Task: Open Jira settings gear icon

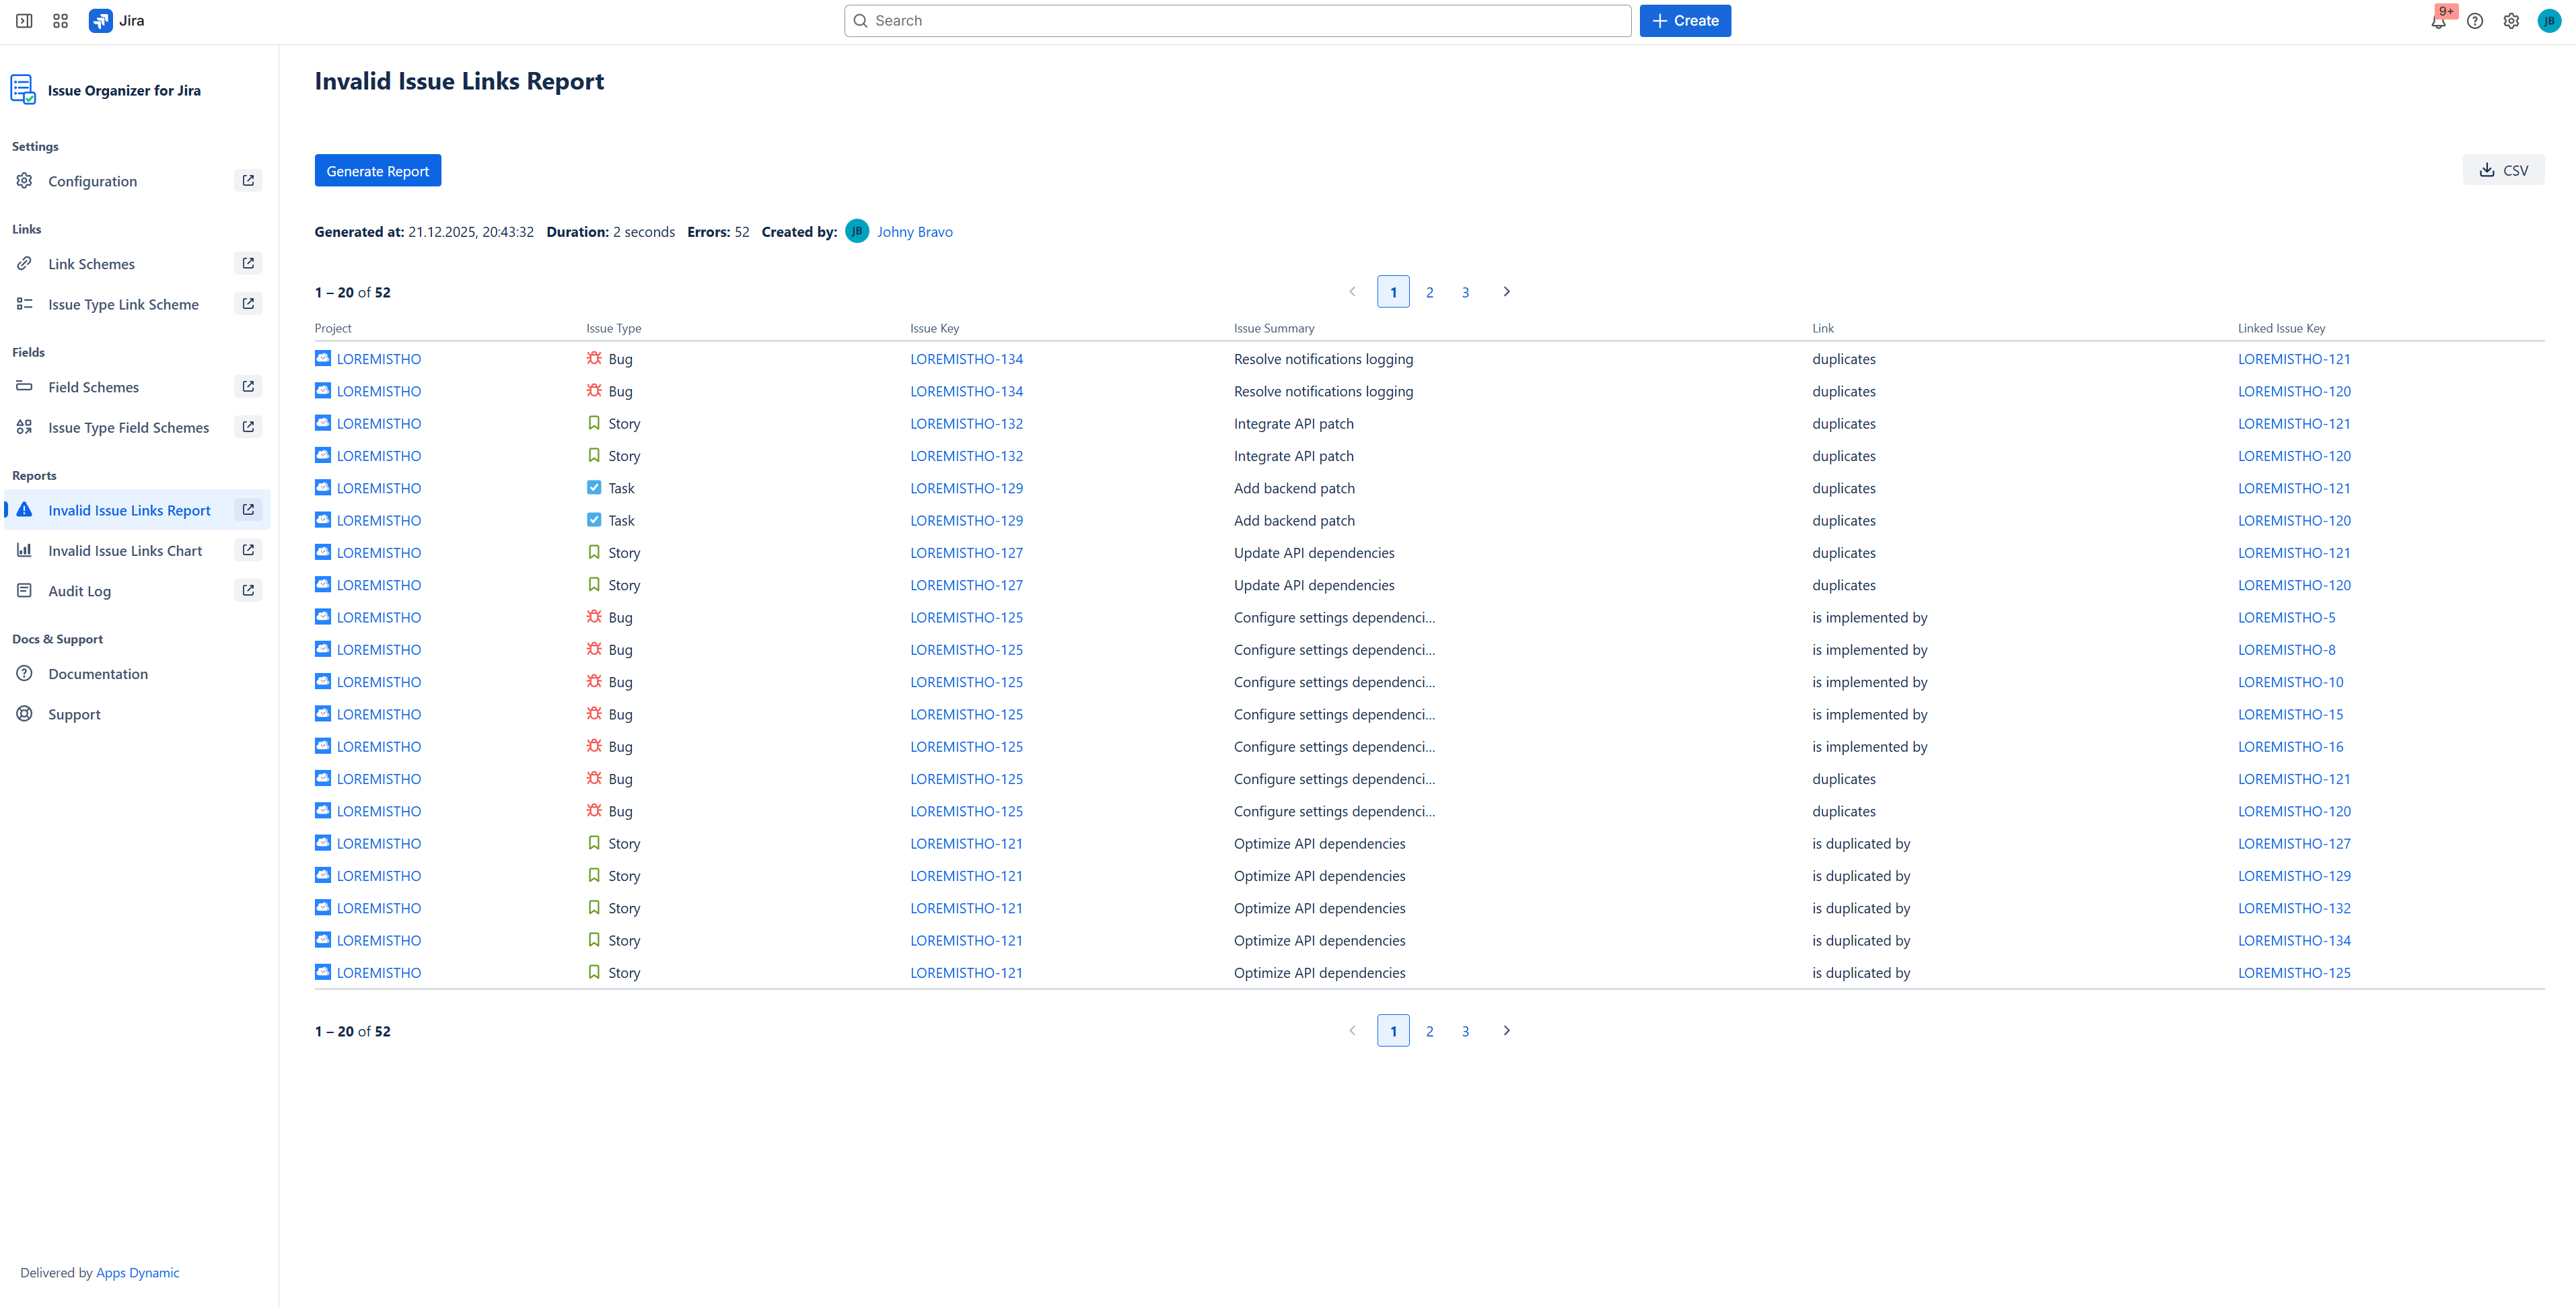Action: 2510,21
